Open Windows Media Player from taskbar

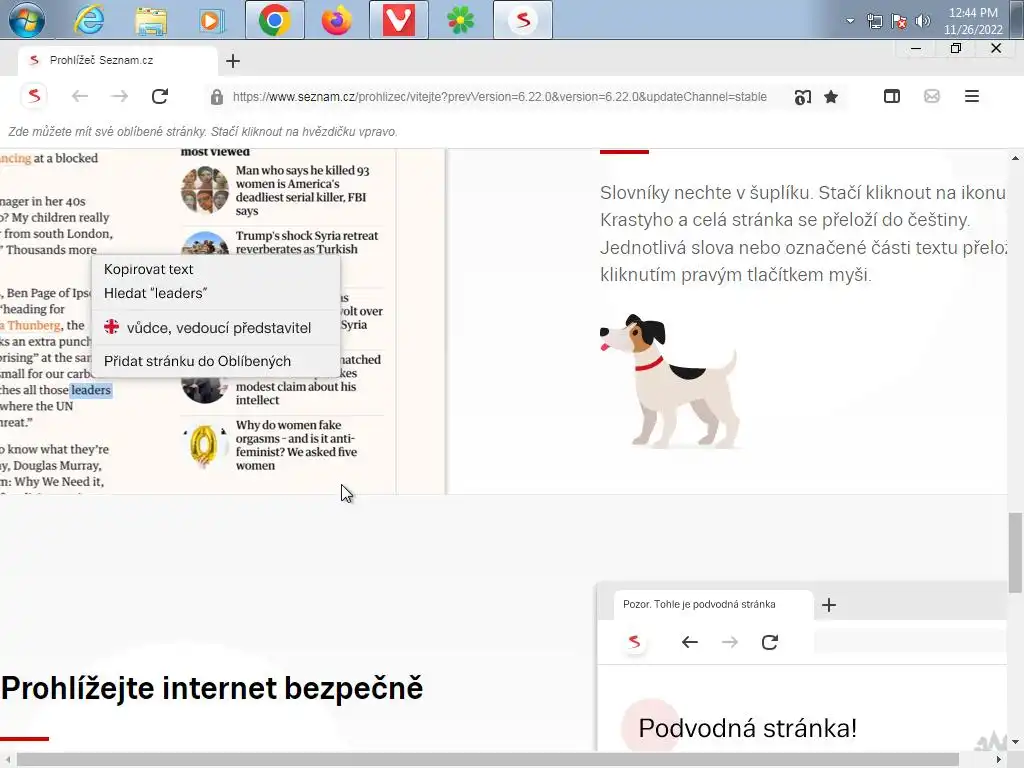click(x=212, y=20)
